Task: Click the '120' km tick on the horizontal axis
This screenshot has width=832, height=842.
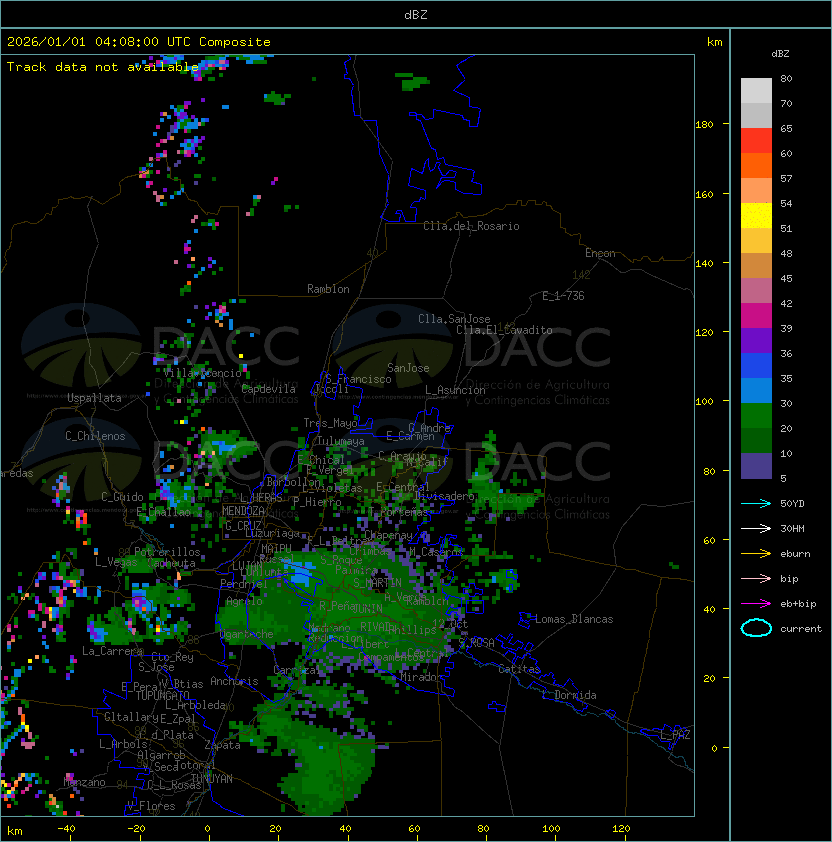Action: click(621, 829)
